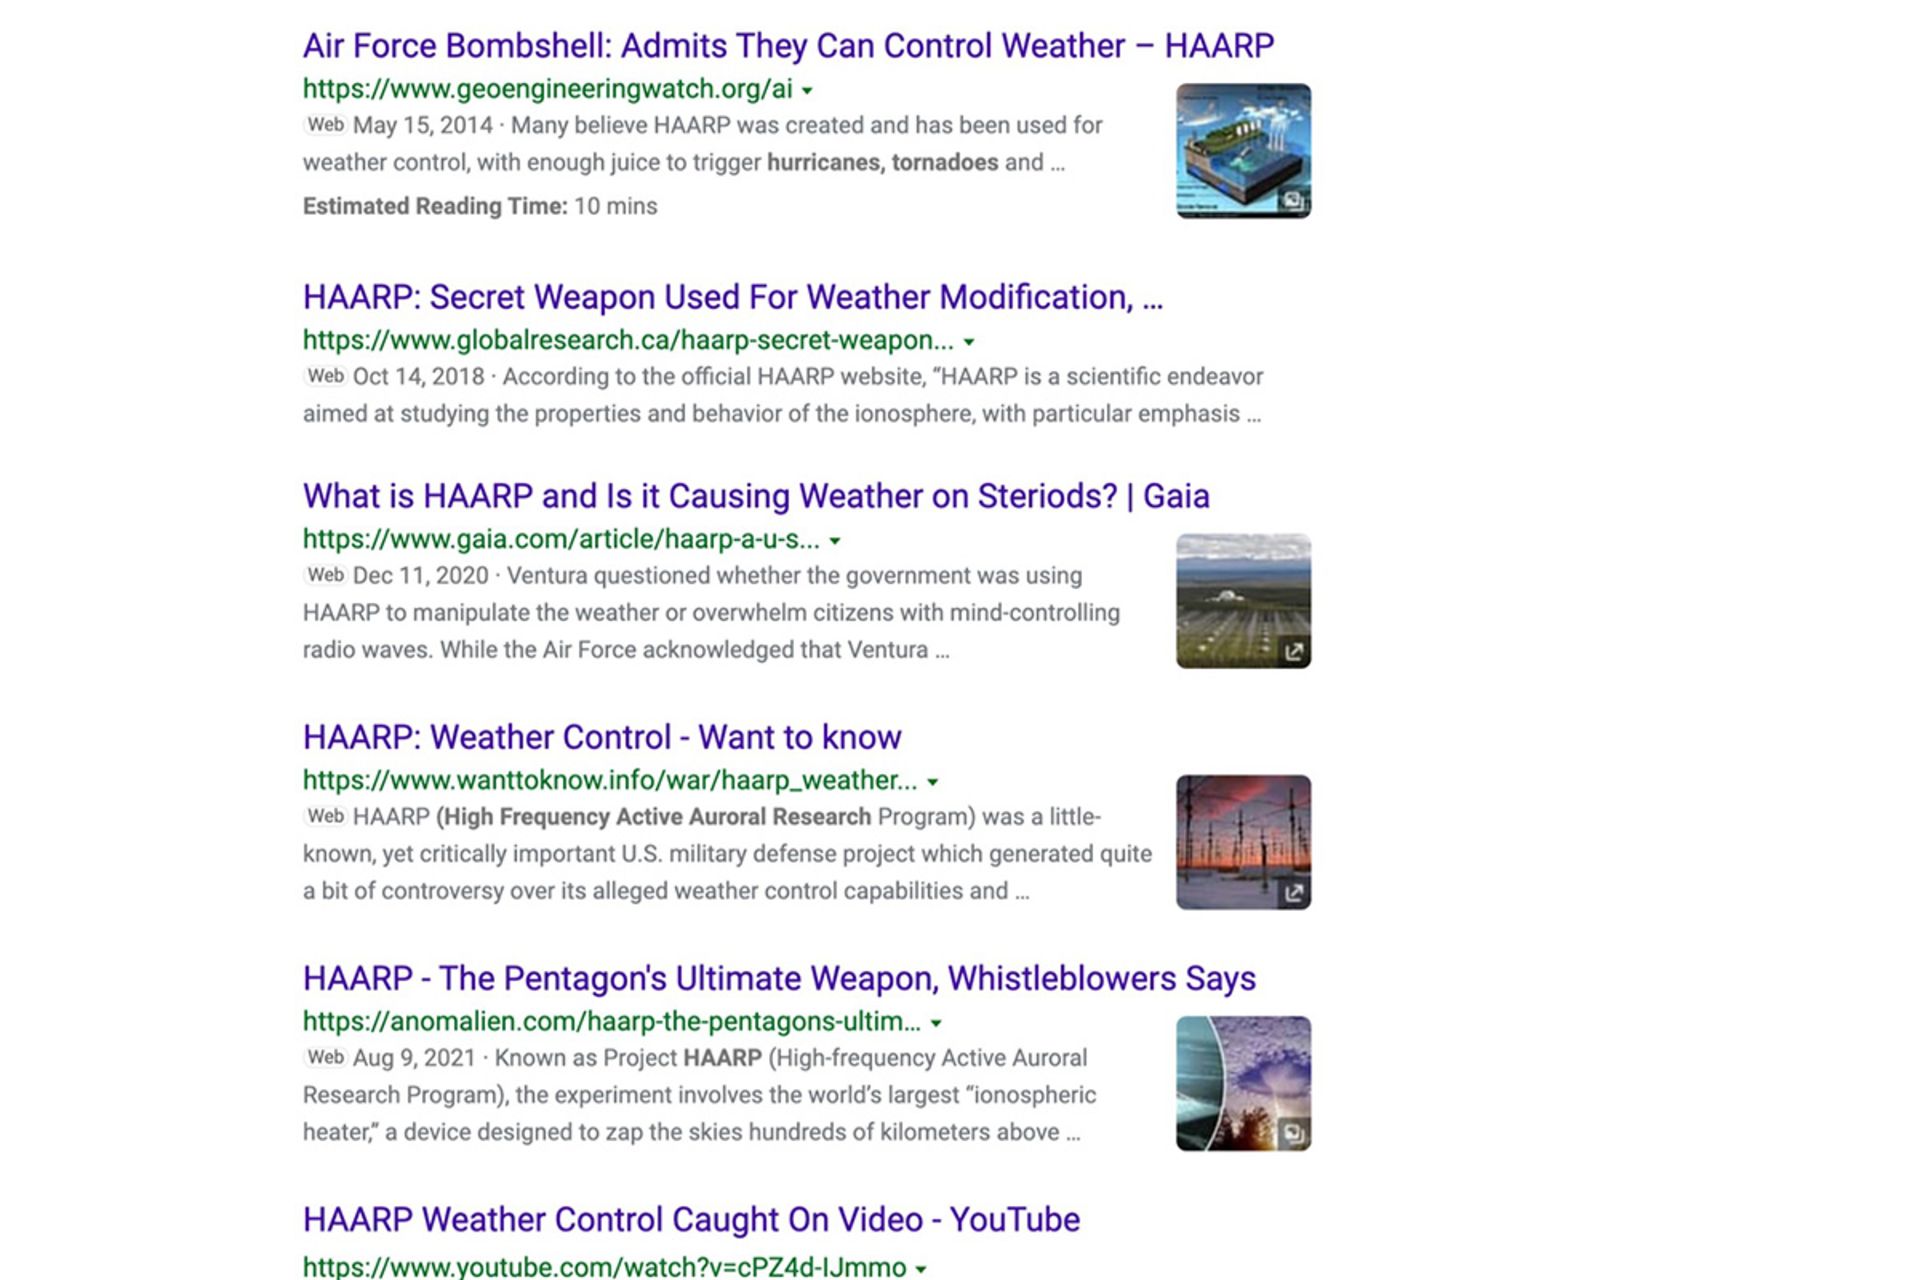Click image-gallery icon on anomalien thumbnail
This screenshot has width=1920, height=1280.
(1293, 1134)
